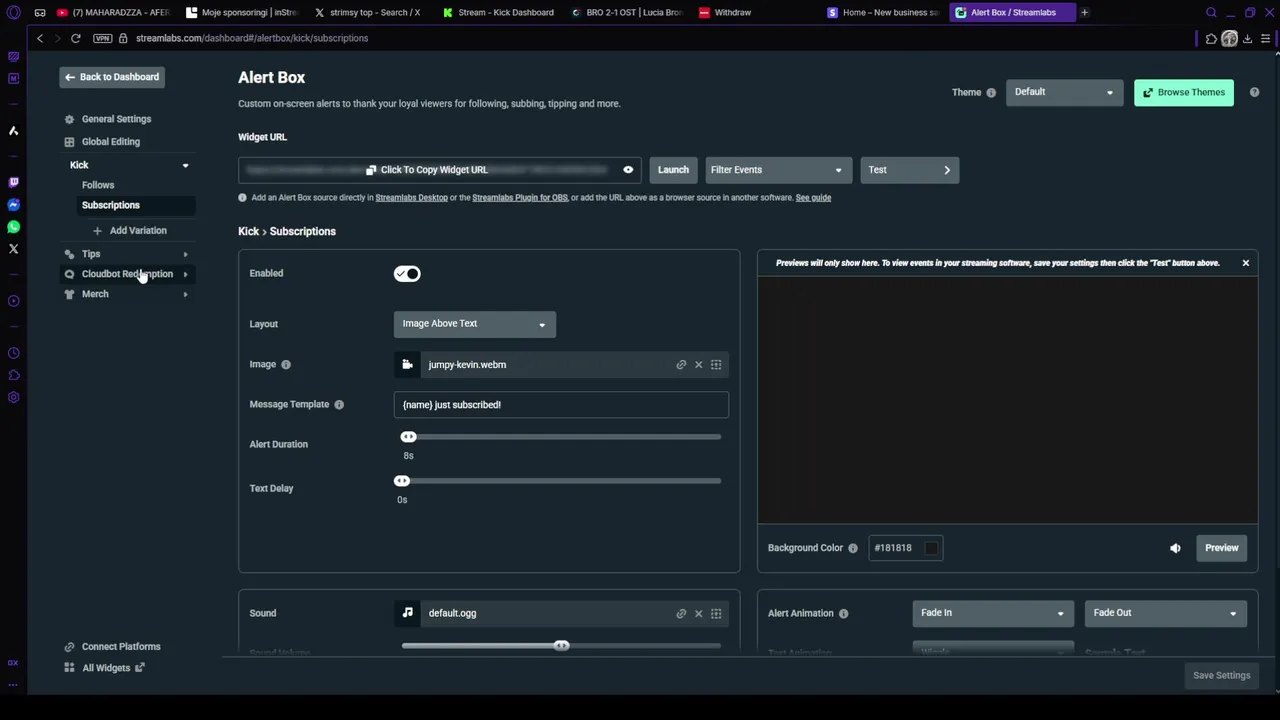
Task: Open the browser search tabs magnifier
Action: pos(1211,12)
